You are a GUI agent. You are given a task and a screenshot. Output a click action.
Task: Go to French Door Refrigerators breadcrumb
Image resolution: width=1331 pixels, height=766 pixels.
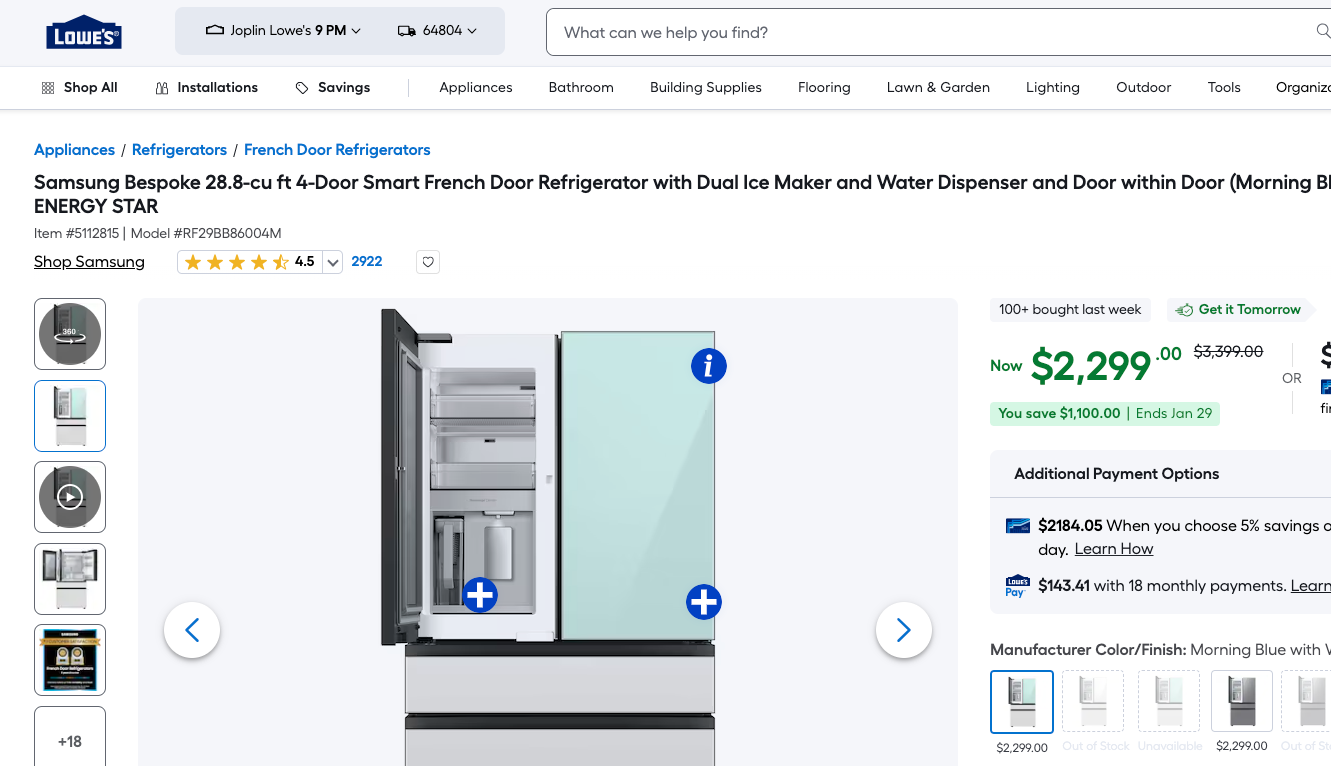coord(337,150)
